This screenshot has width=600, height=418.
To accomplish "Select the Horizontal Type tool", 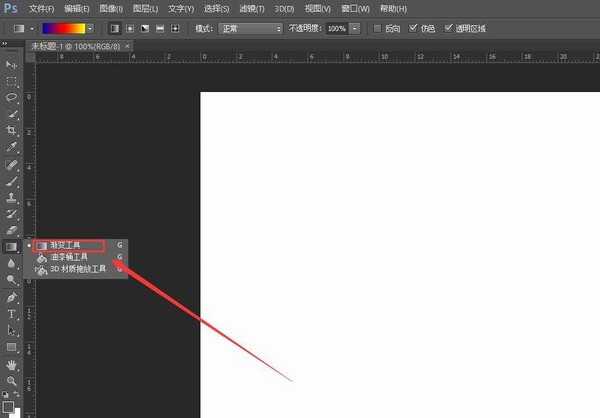I will pyautogui.click(x=12, y=314).
